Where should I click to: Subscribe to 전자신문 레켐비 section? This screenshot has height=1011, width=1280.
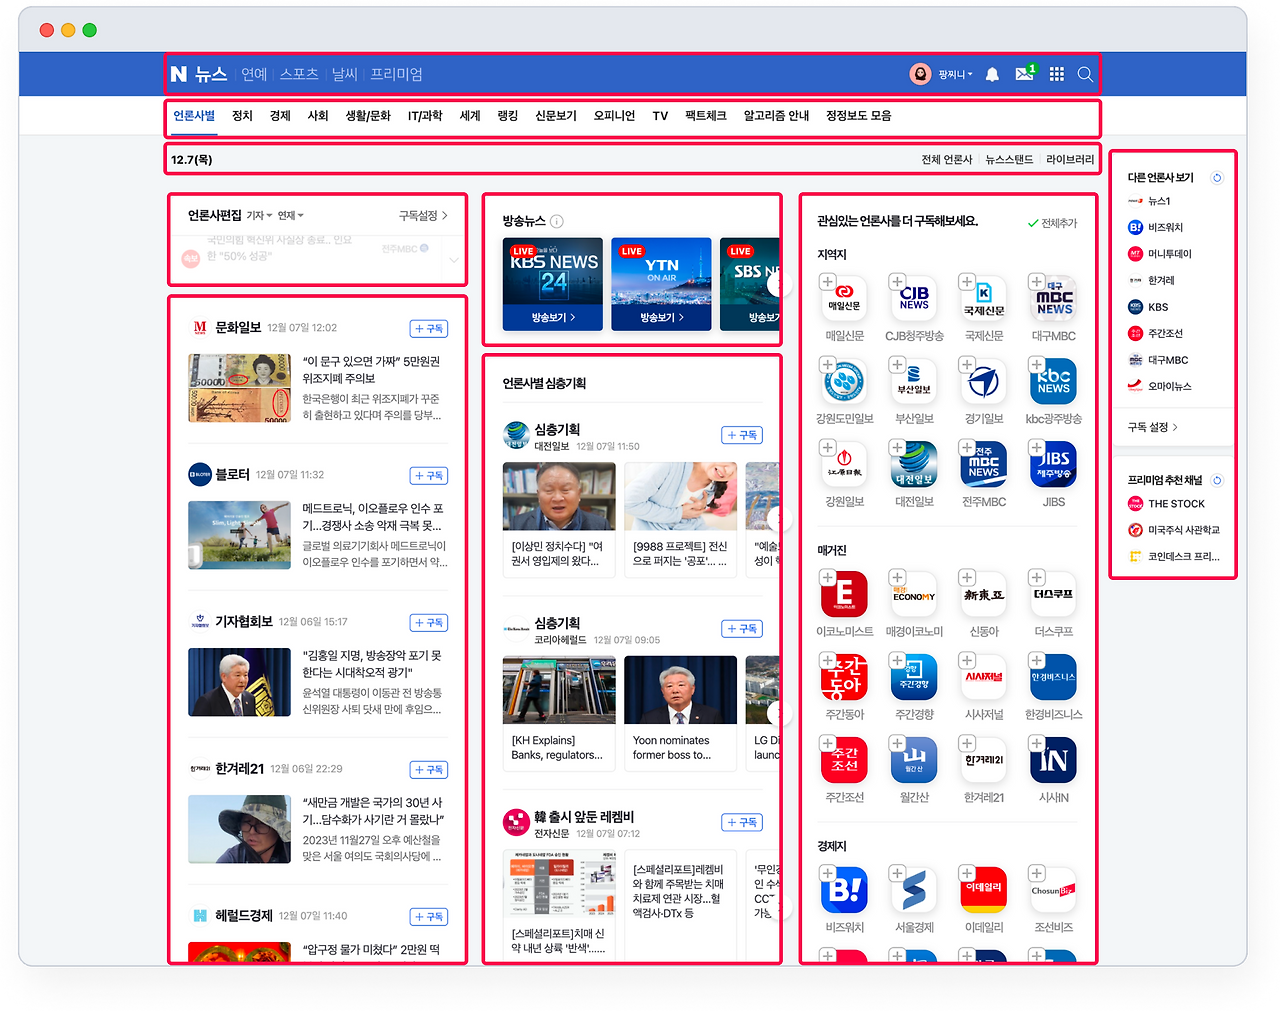click(x=742, y=822)
